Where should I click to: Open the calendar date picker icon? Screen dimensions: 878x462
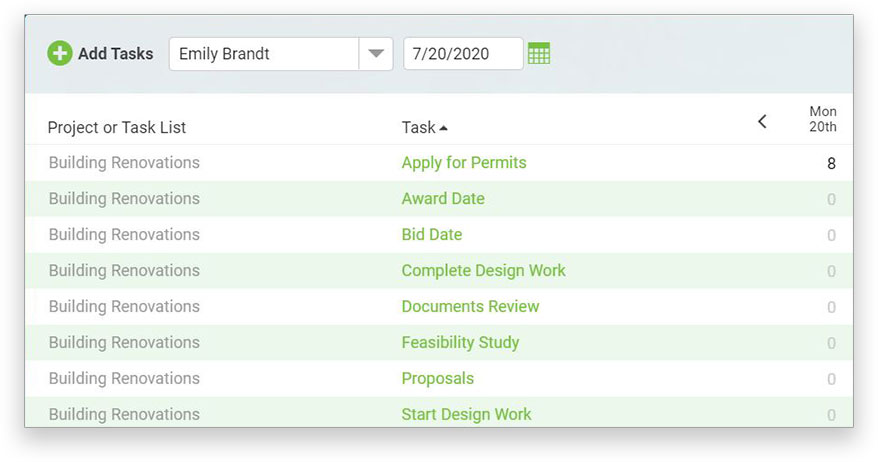point(539,54)
